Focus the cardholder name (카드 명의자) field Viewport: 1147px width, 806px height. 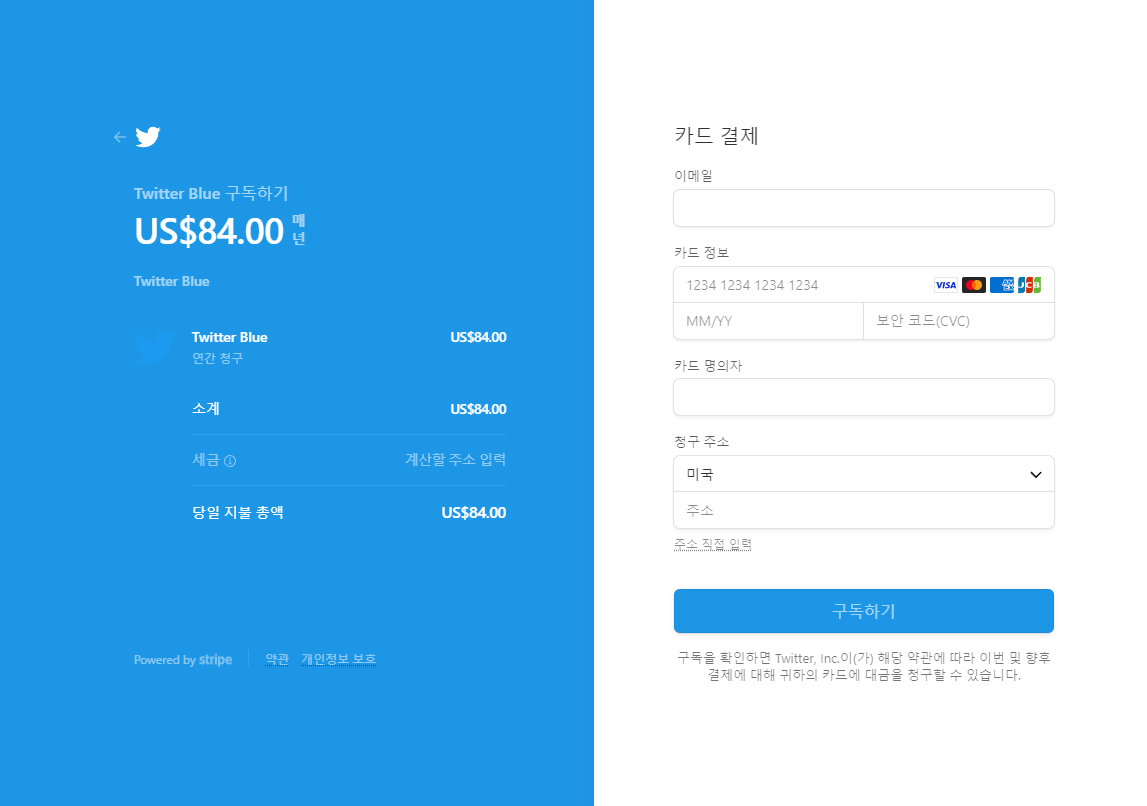click(863, 397)
